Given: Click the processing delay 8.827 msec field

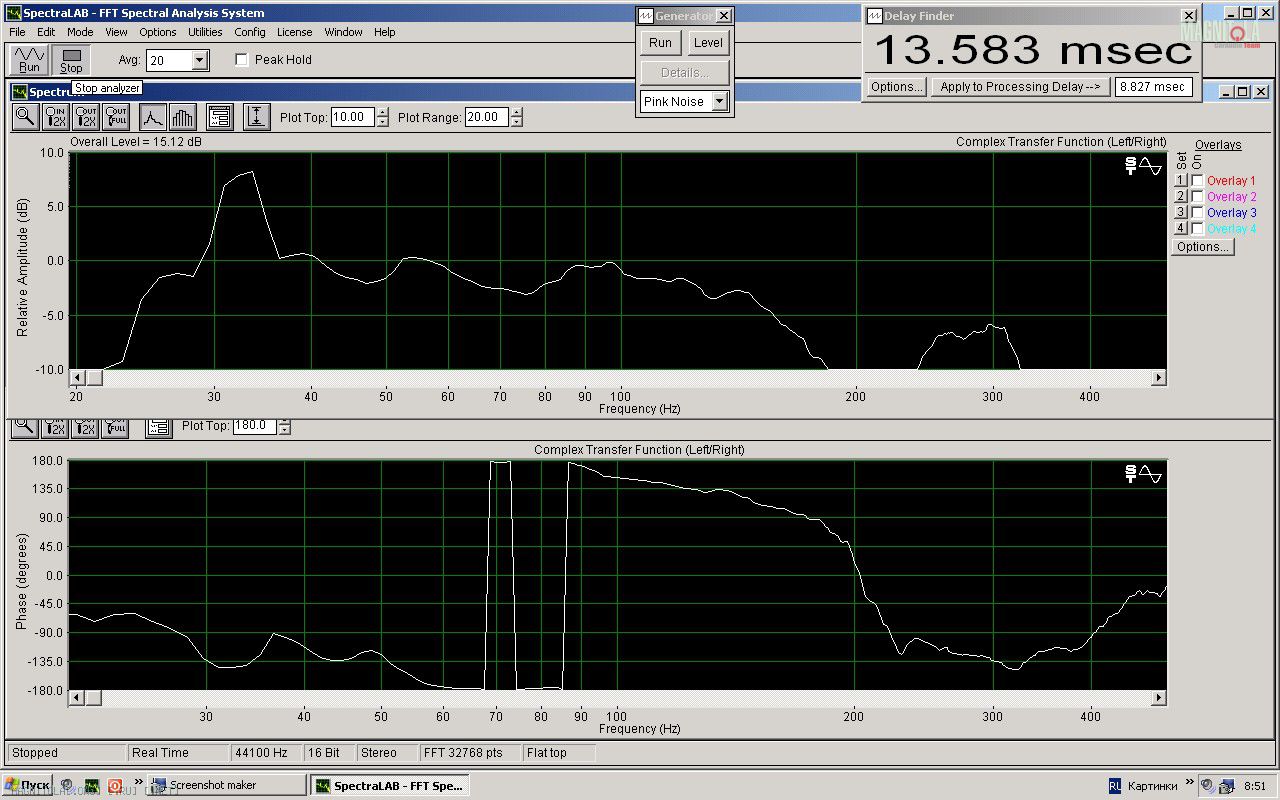Looking at the screenshot, I should [1153, 87].
